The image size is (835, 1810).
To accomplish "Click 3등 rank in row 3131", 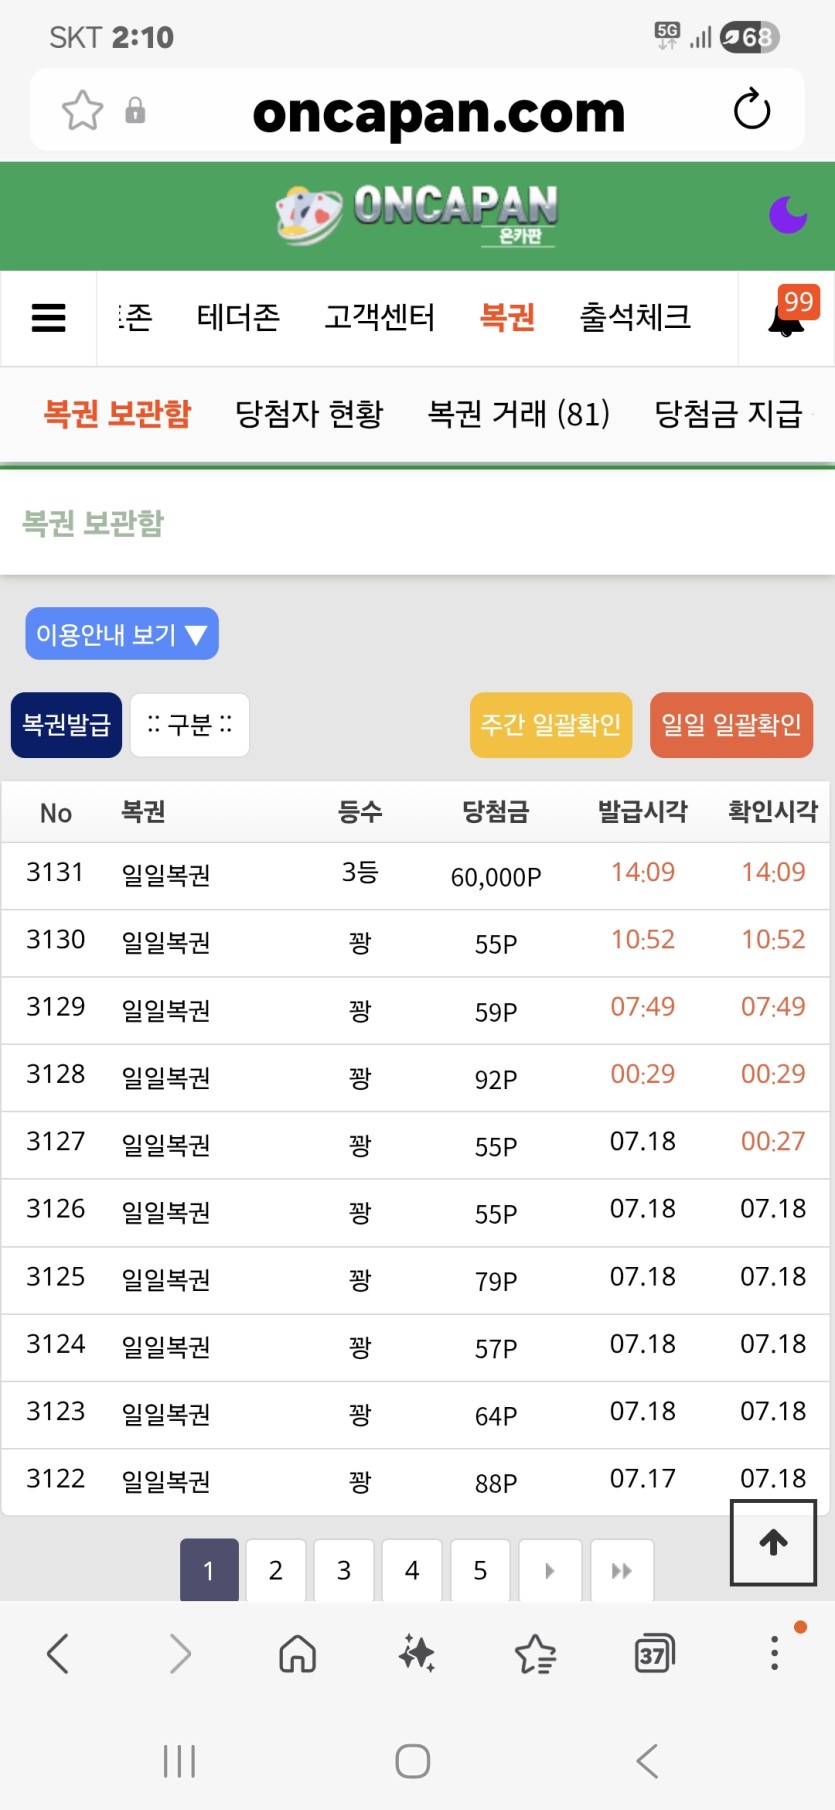I will point(360,873).
